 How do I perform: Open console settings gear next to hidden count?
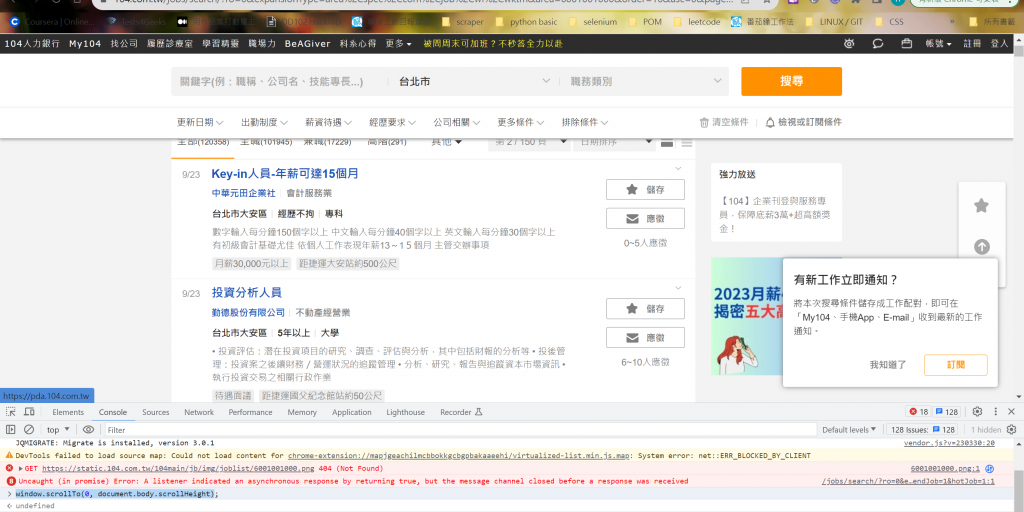(1011, 429)
